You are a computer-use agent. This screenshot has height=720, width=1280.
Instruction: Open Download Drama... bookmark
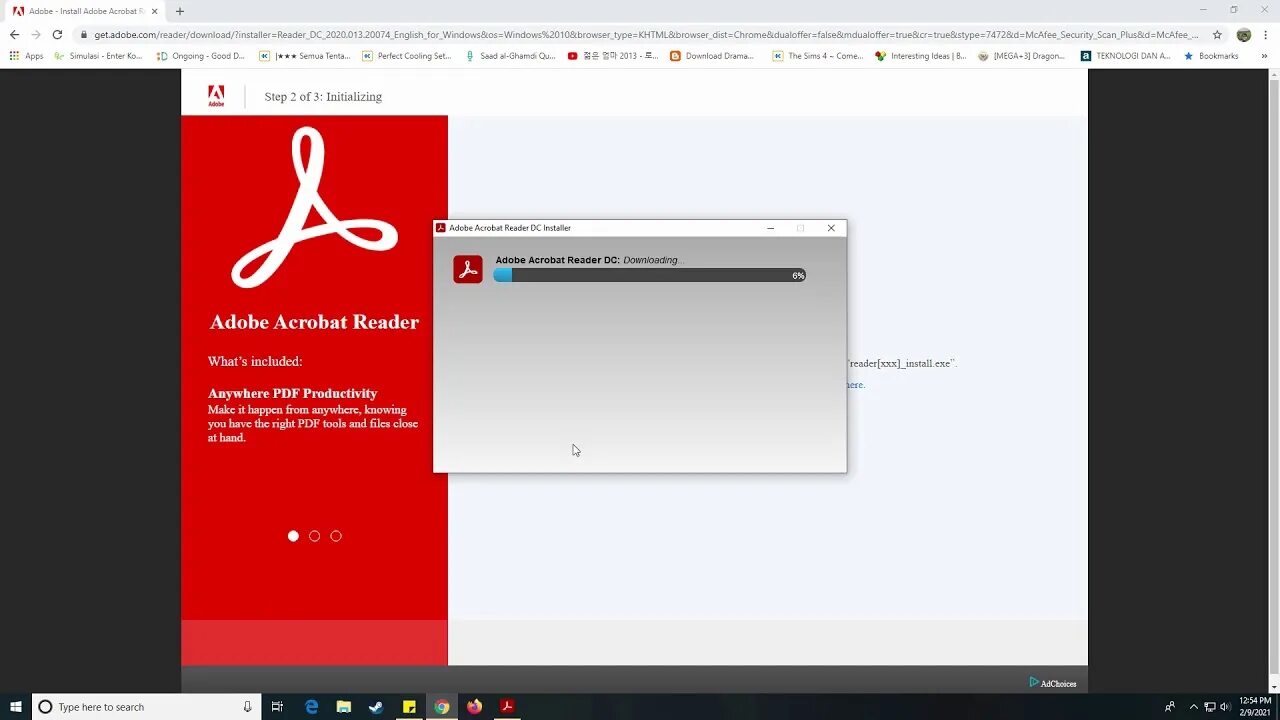click(712, 56)
